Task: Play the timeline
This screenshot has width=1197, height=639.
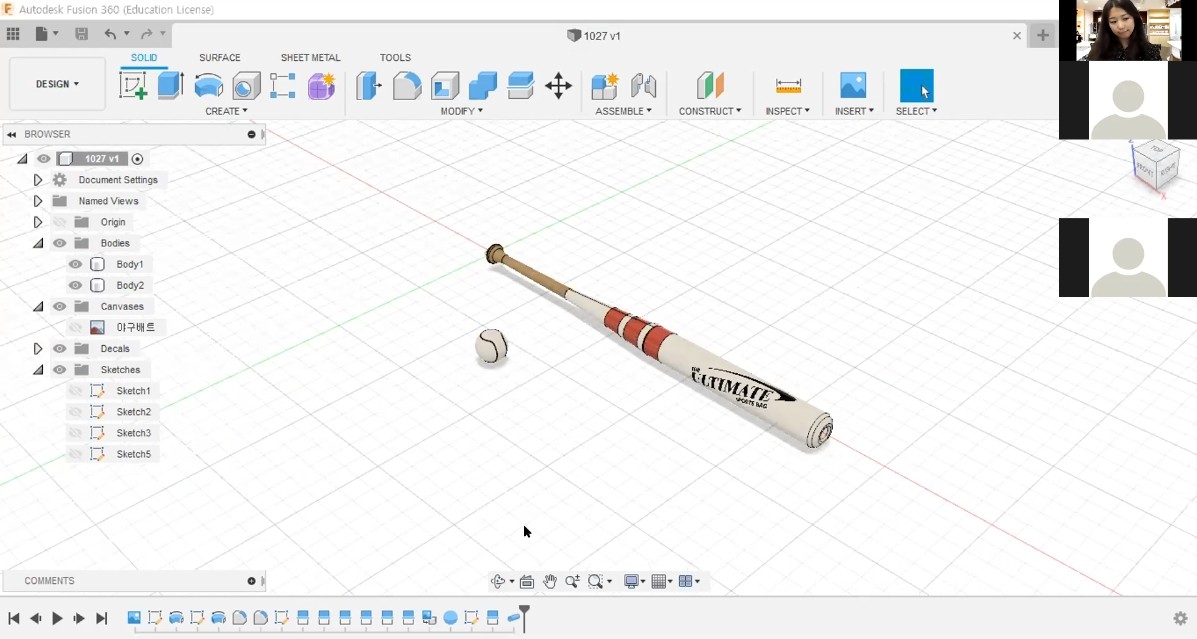Action: [x=57, y=618]
